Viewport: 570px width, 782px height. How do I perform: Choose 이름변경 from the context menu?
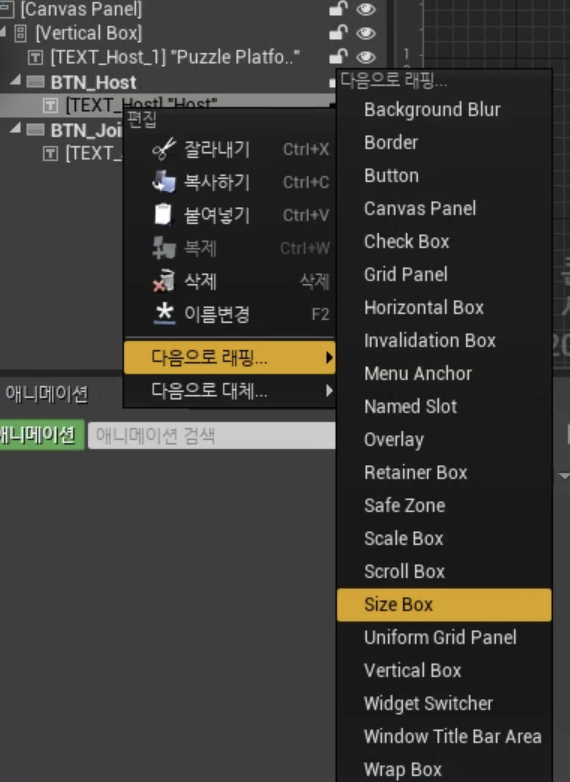pyautogui.click(x=230, y=314)
